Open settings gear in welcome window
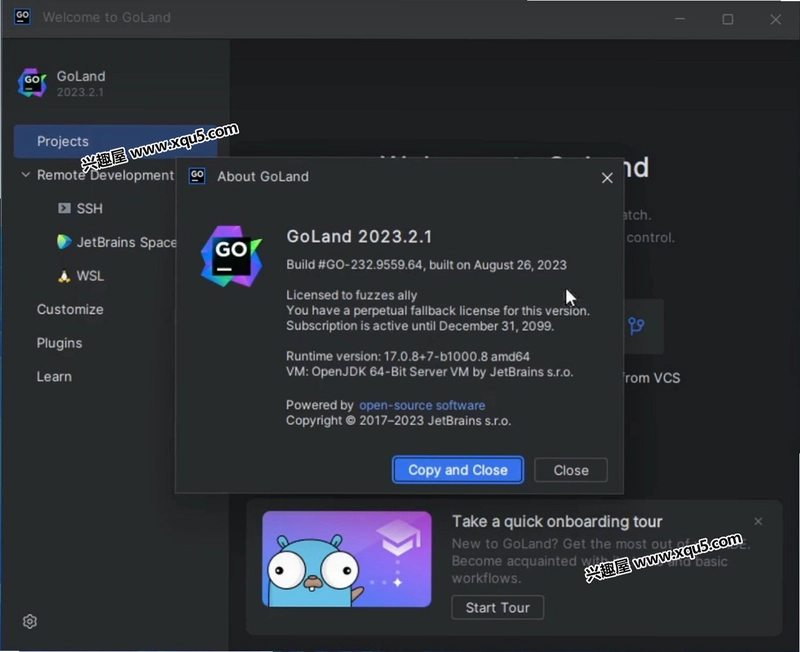Image resolution: width=800 pixels, height=652 pixels. [30, 621]
